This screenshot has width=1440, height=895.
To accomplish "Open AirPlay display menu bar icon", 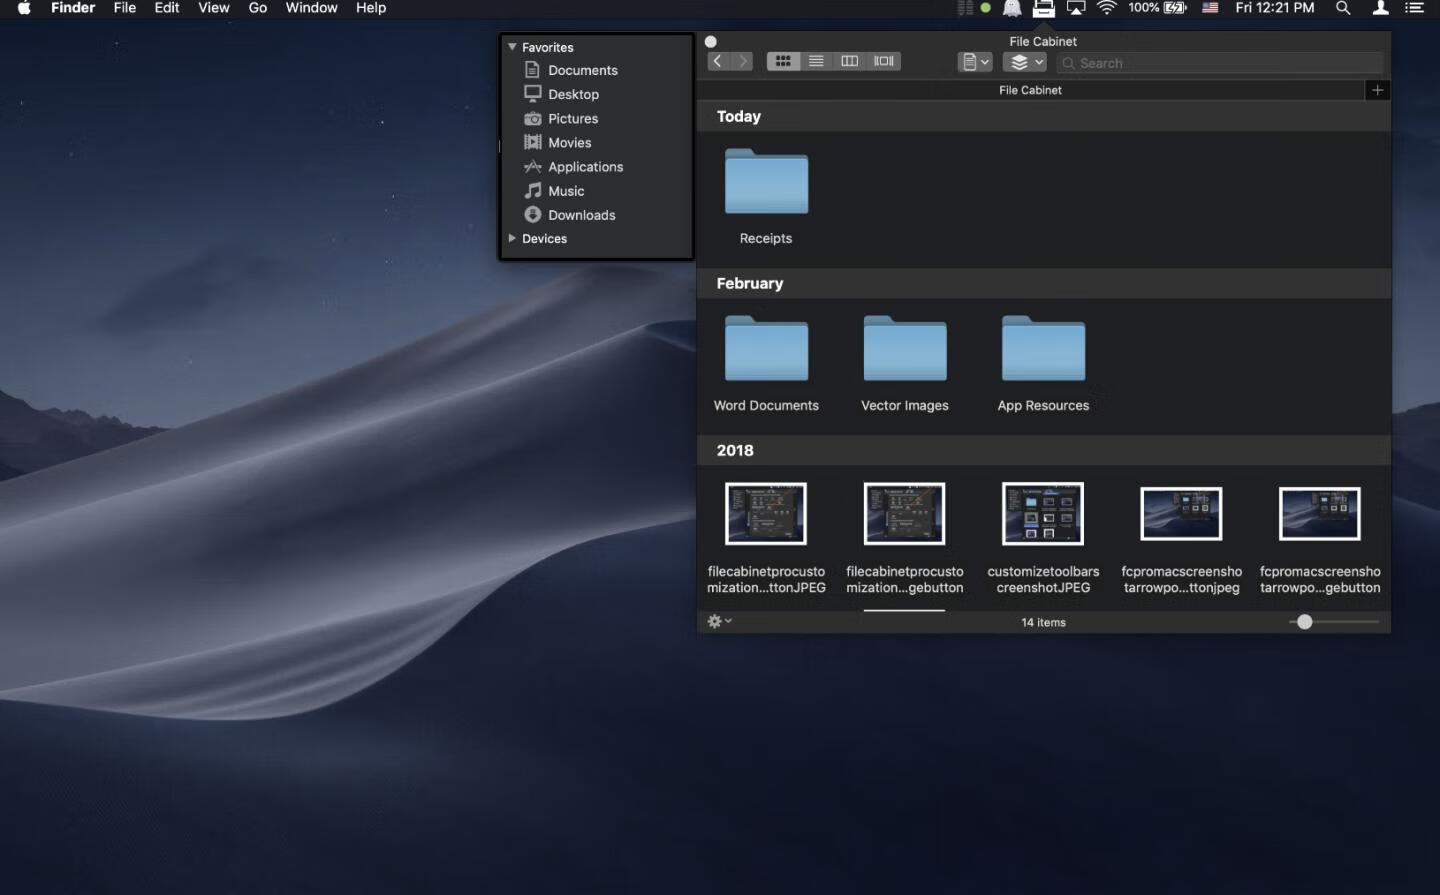I will point(1076,8).
